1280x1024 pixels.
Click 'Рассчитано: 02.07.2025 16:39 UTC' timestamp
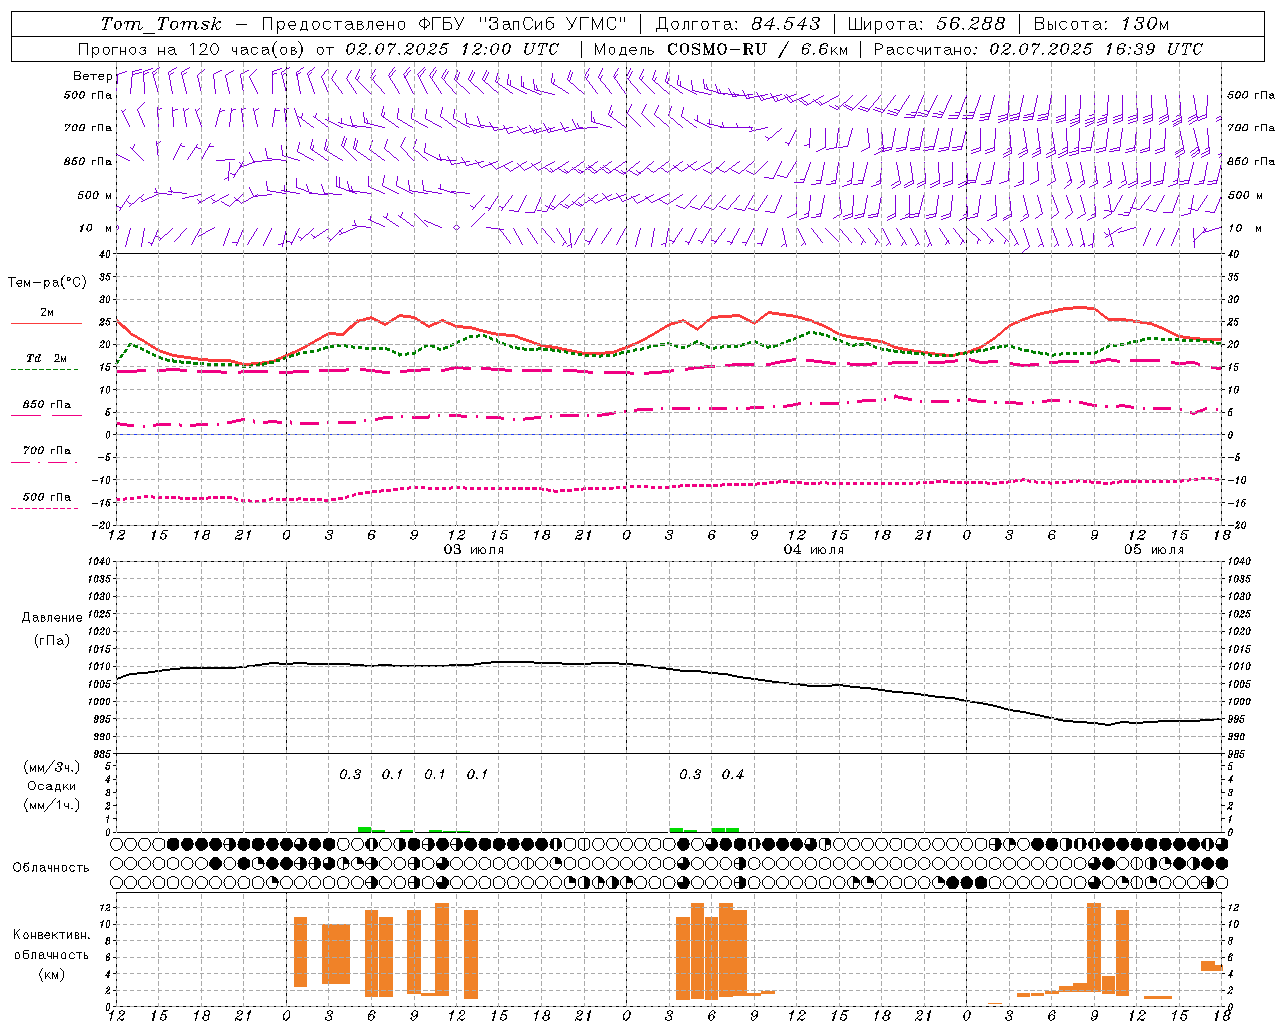click(x=1038, y=49)
